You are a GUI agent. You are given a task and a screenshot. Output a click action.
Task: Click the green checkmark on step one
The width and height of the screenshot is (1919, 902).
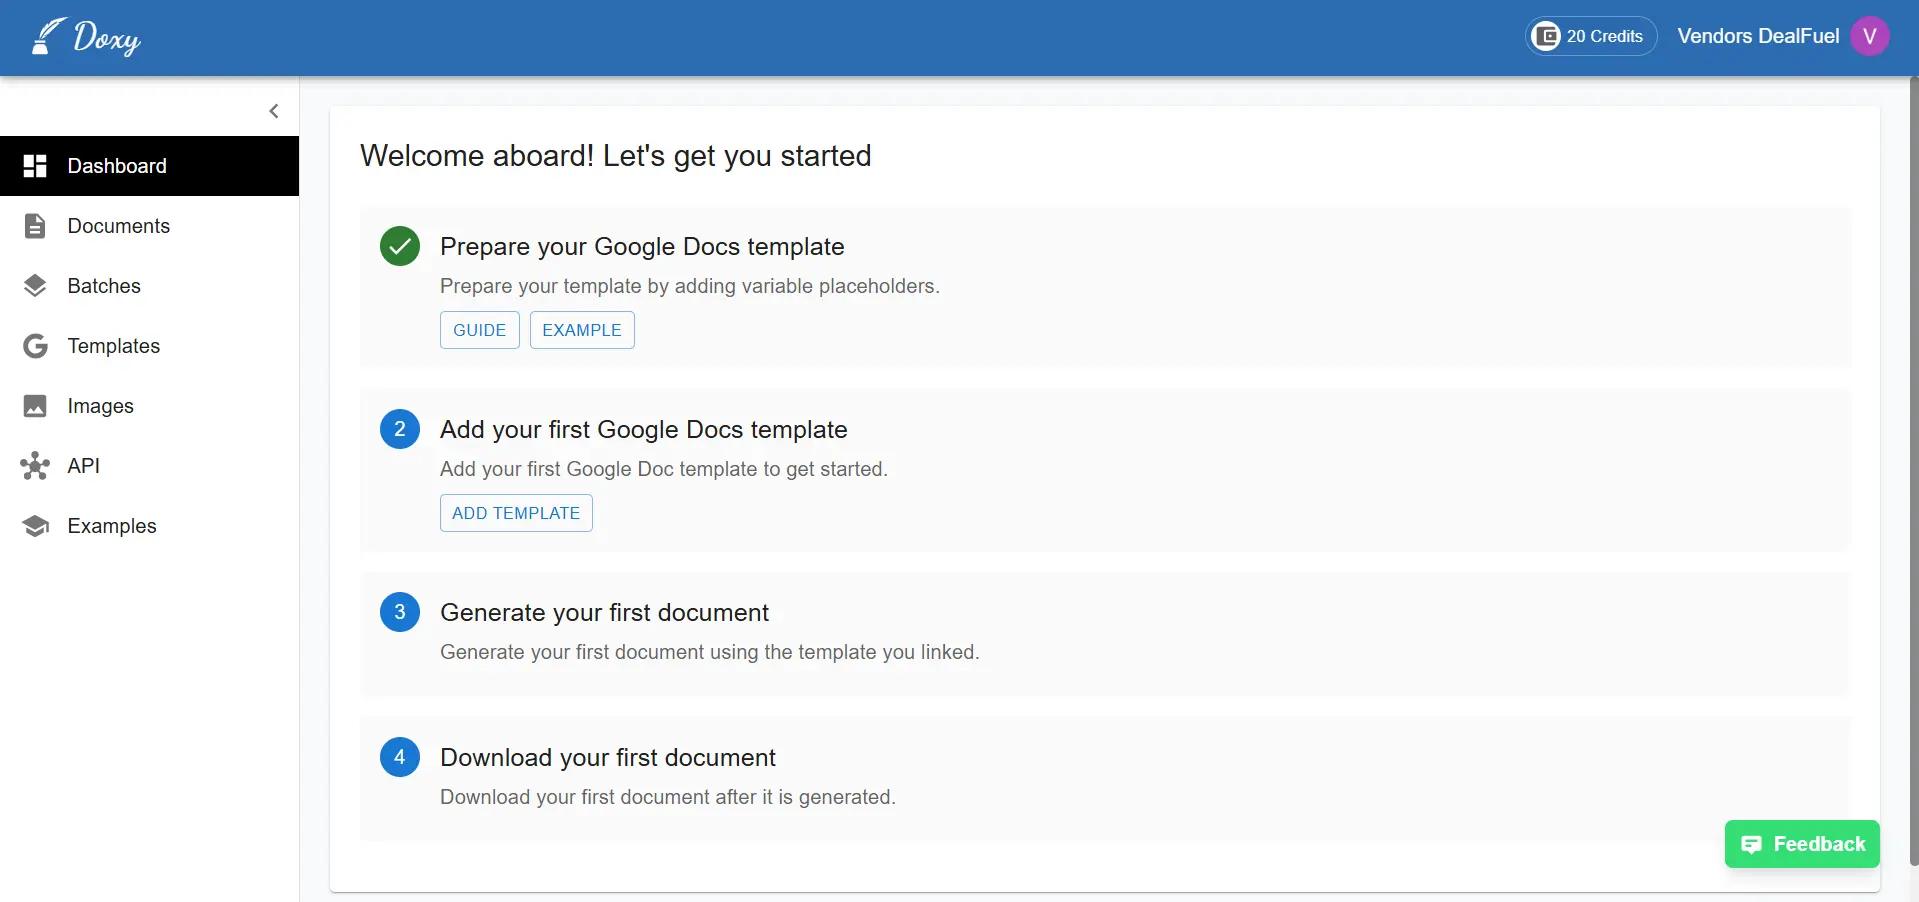pos(400,246)
